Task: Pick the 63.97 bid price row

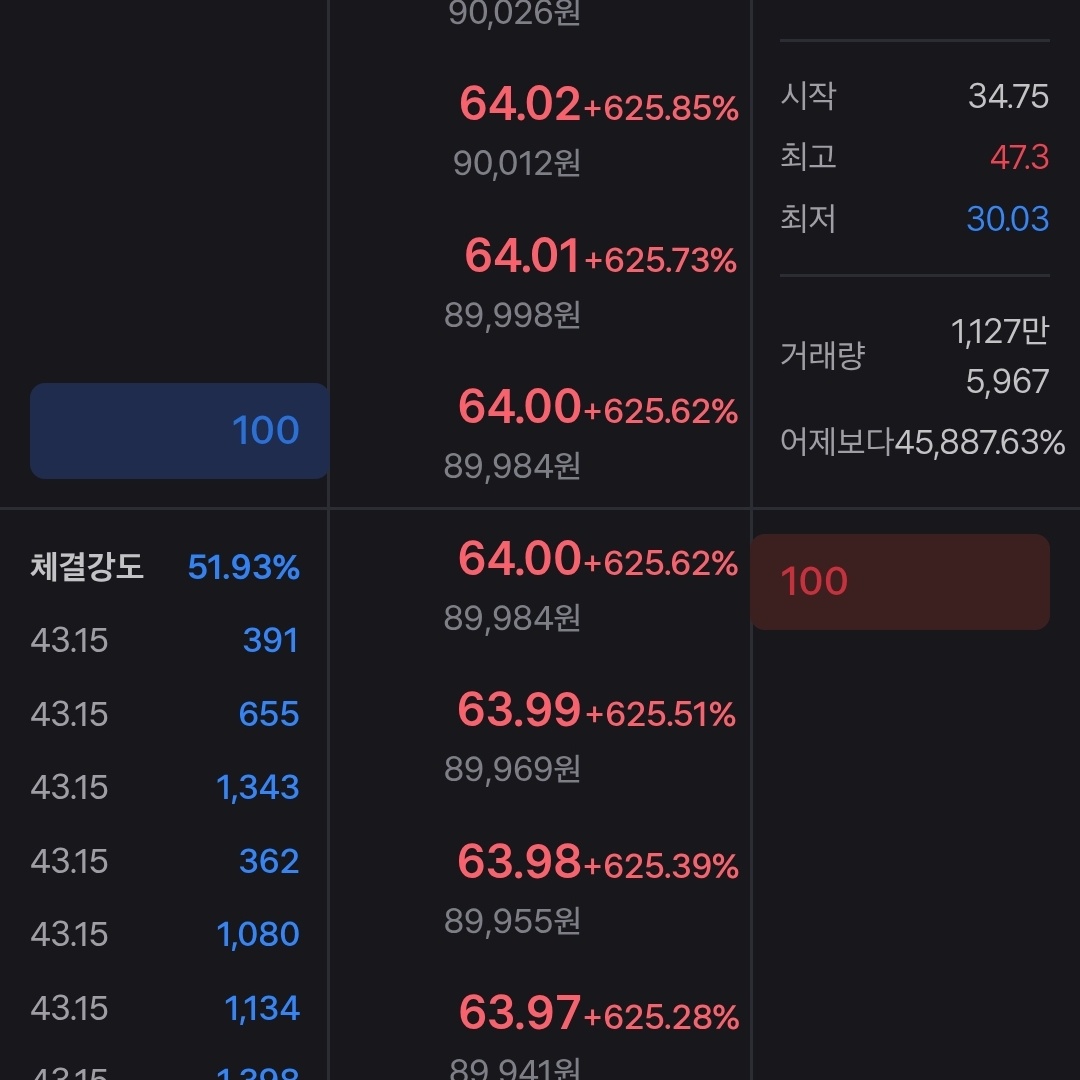Action: point(540,1030)
